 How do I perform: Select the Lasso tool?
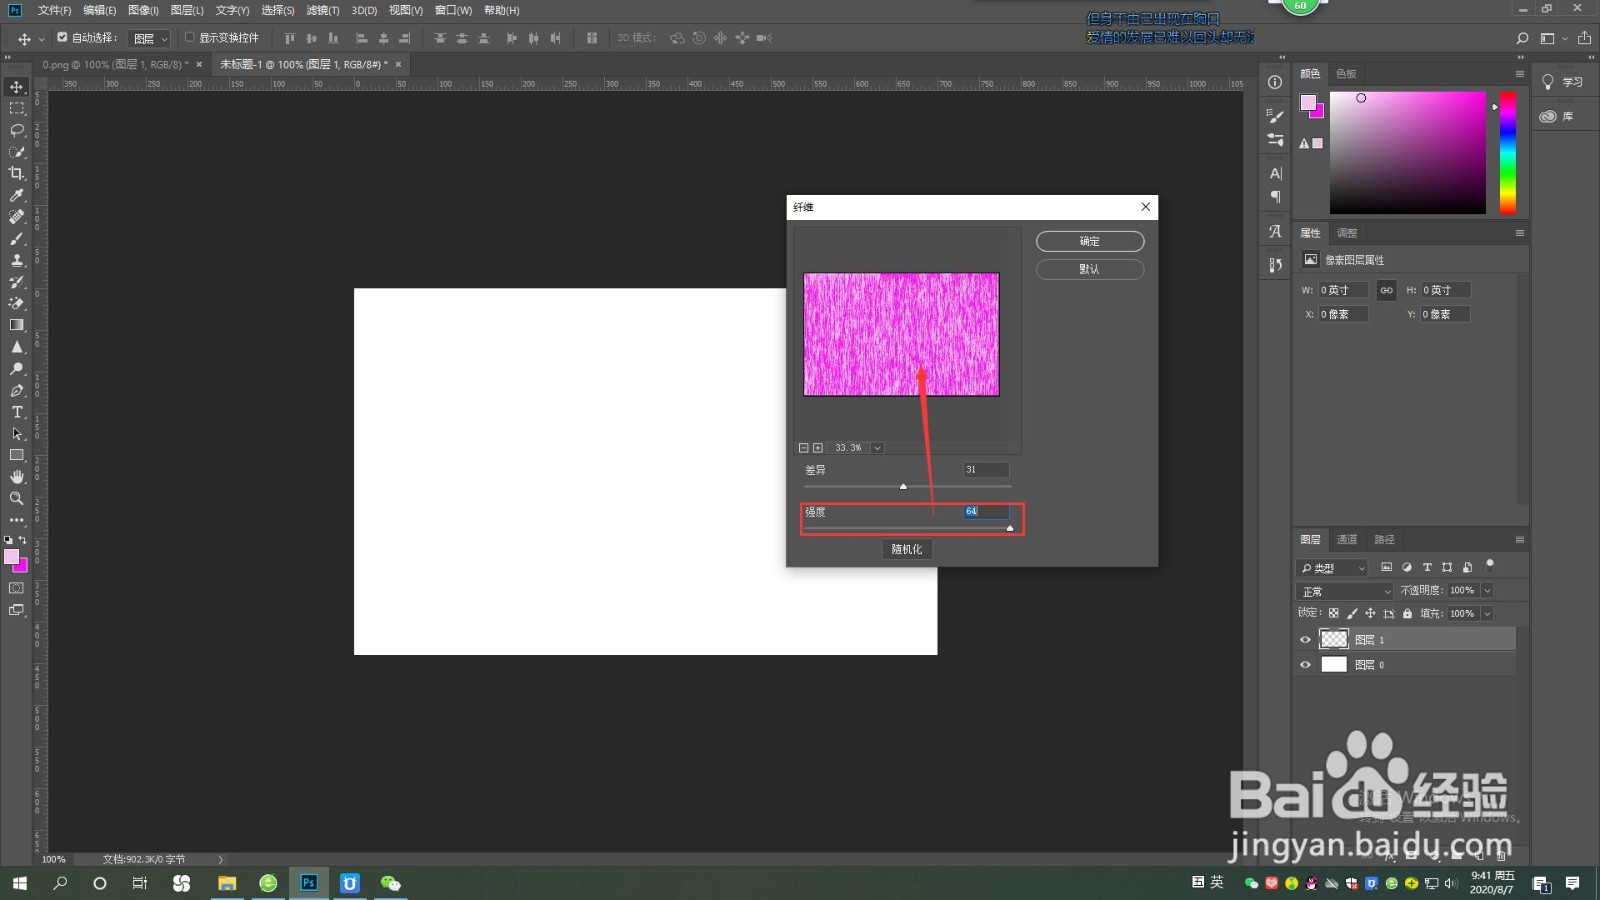[17, 130]
